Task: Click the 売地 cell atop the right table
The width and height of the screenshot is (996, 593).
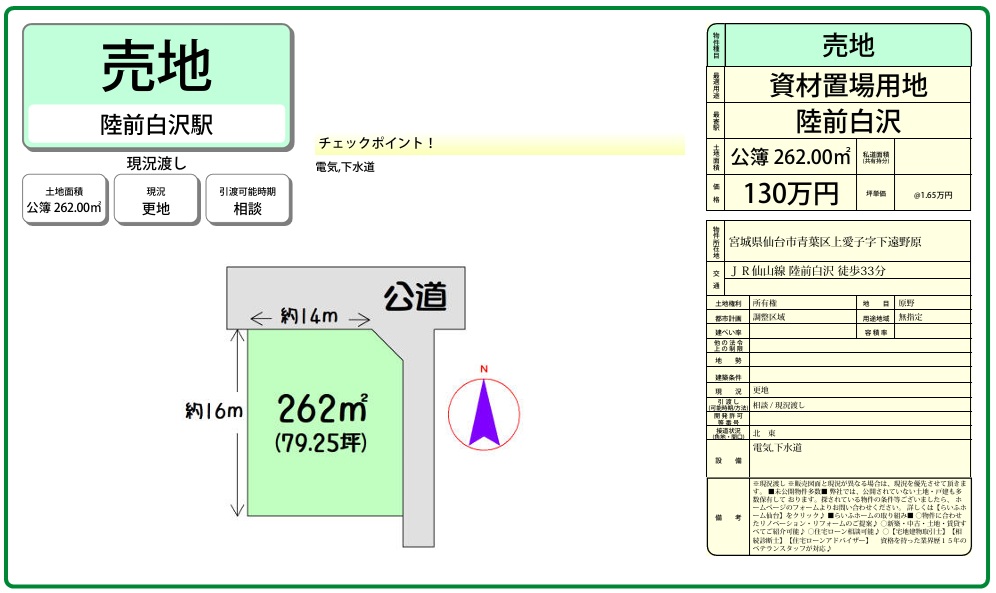Action: coord(848,46)
